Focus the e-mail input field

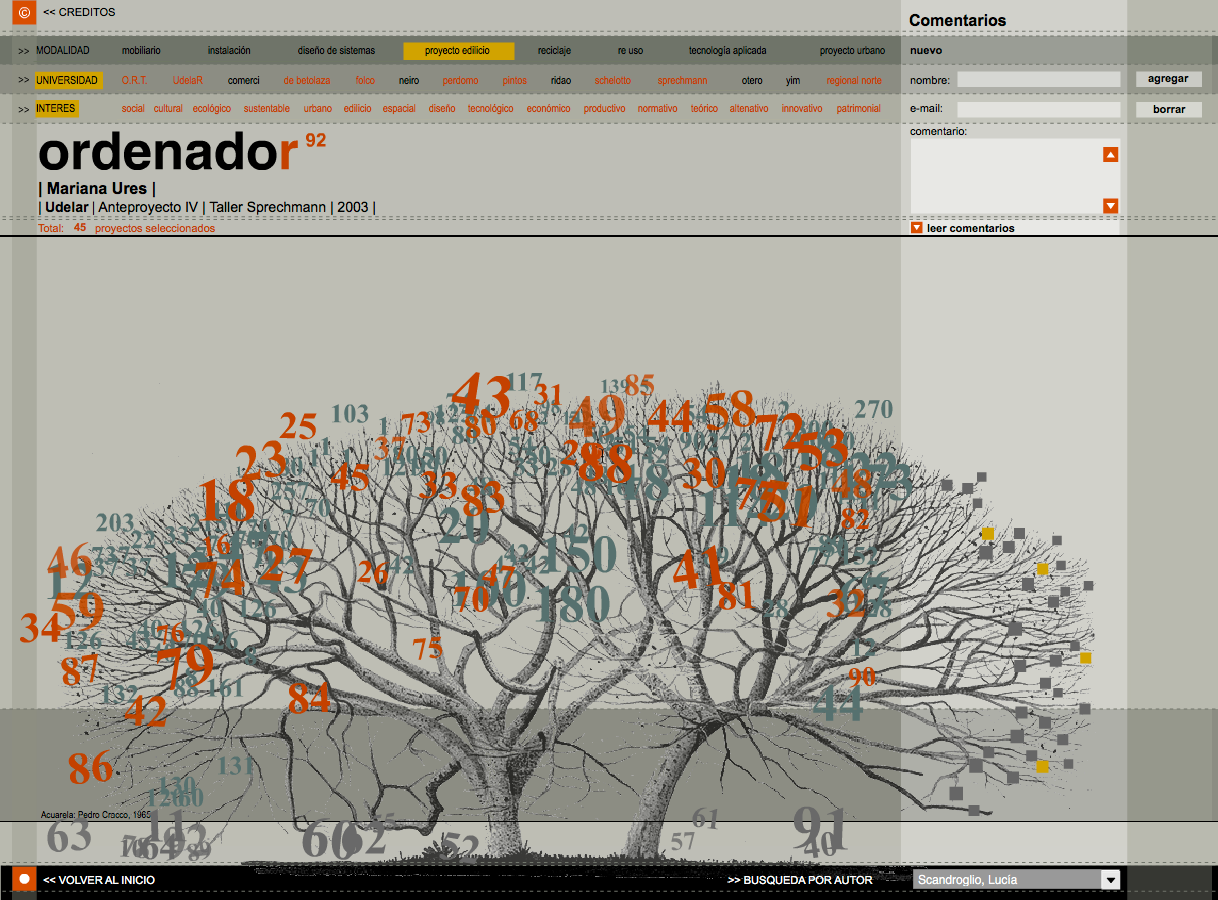coord(1039,110)
